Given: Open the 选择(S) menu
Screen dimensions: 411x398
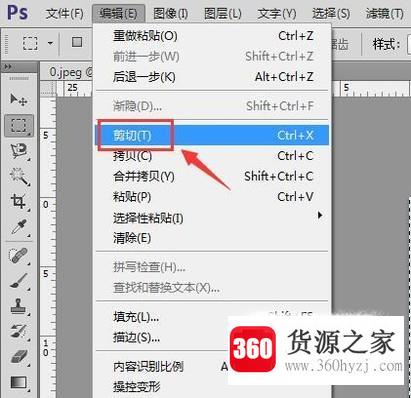Looking at the screenshot, I should click(x=331, y=14).
